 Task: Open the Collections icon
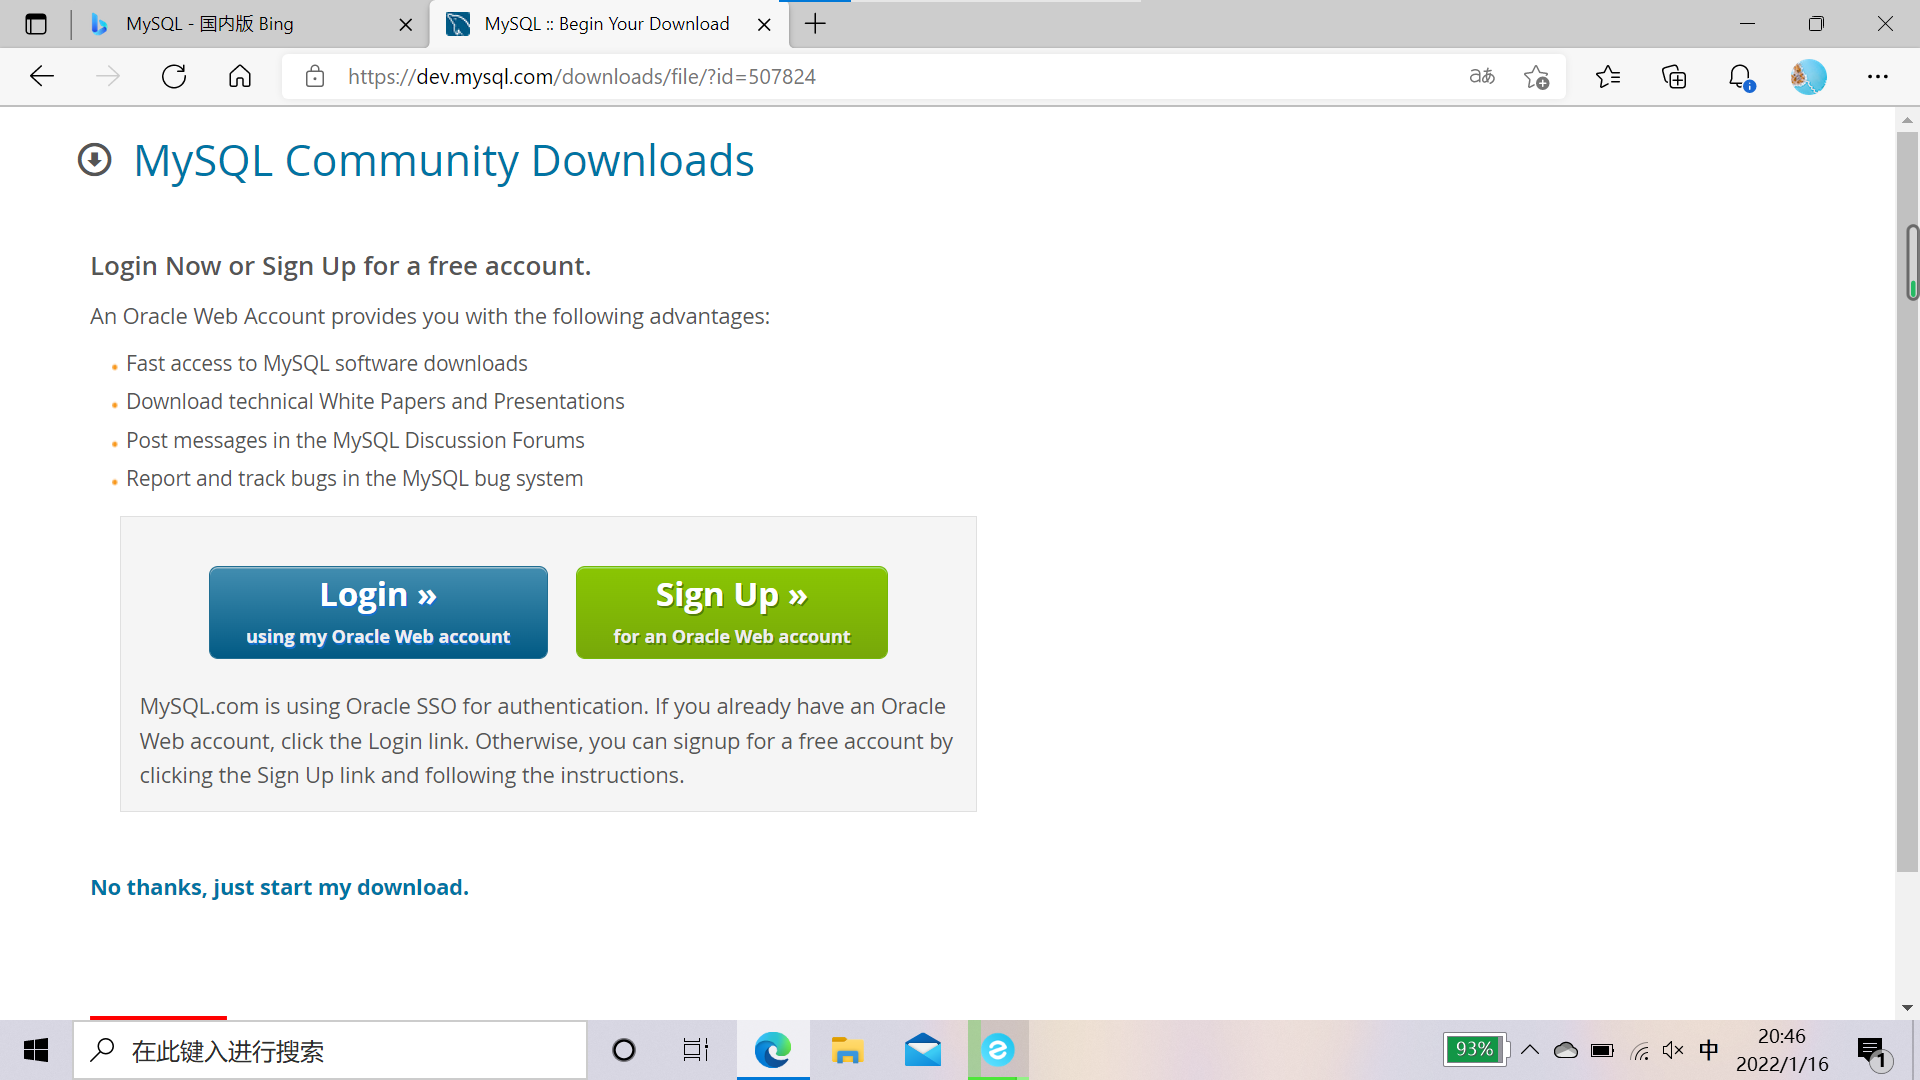(x=1674, y=77)
